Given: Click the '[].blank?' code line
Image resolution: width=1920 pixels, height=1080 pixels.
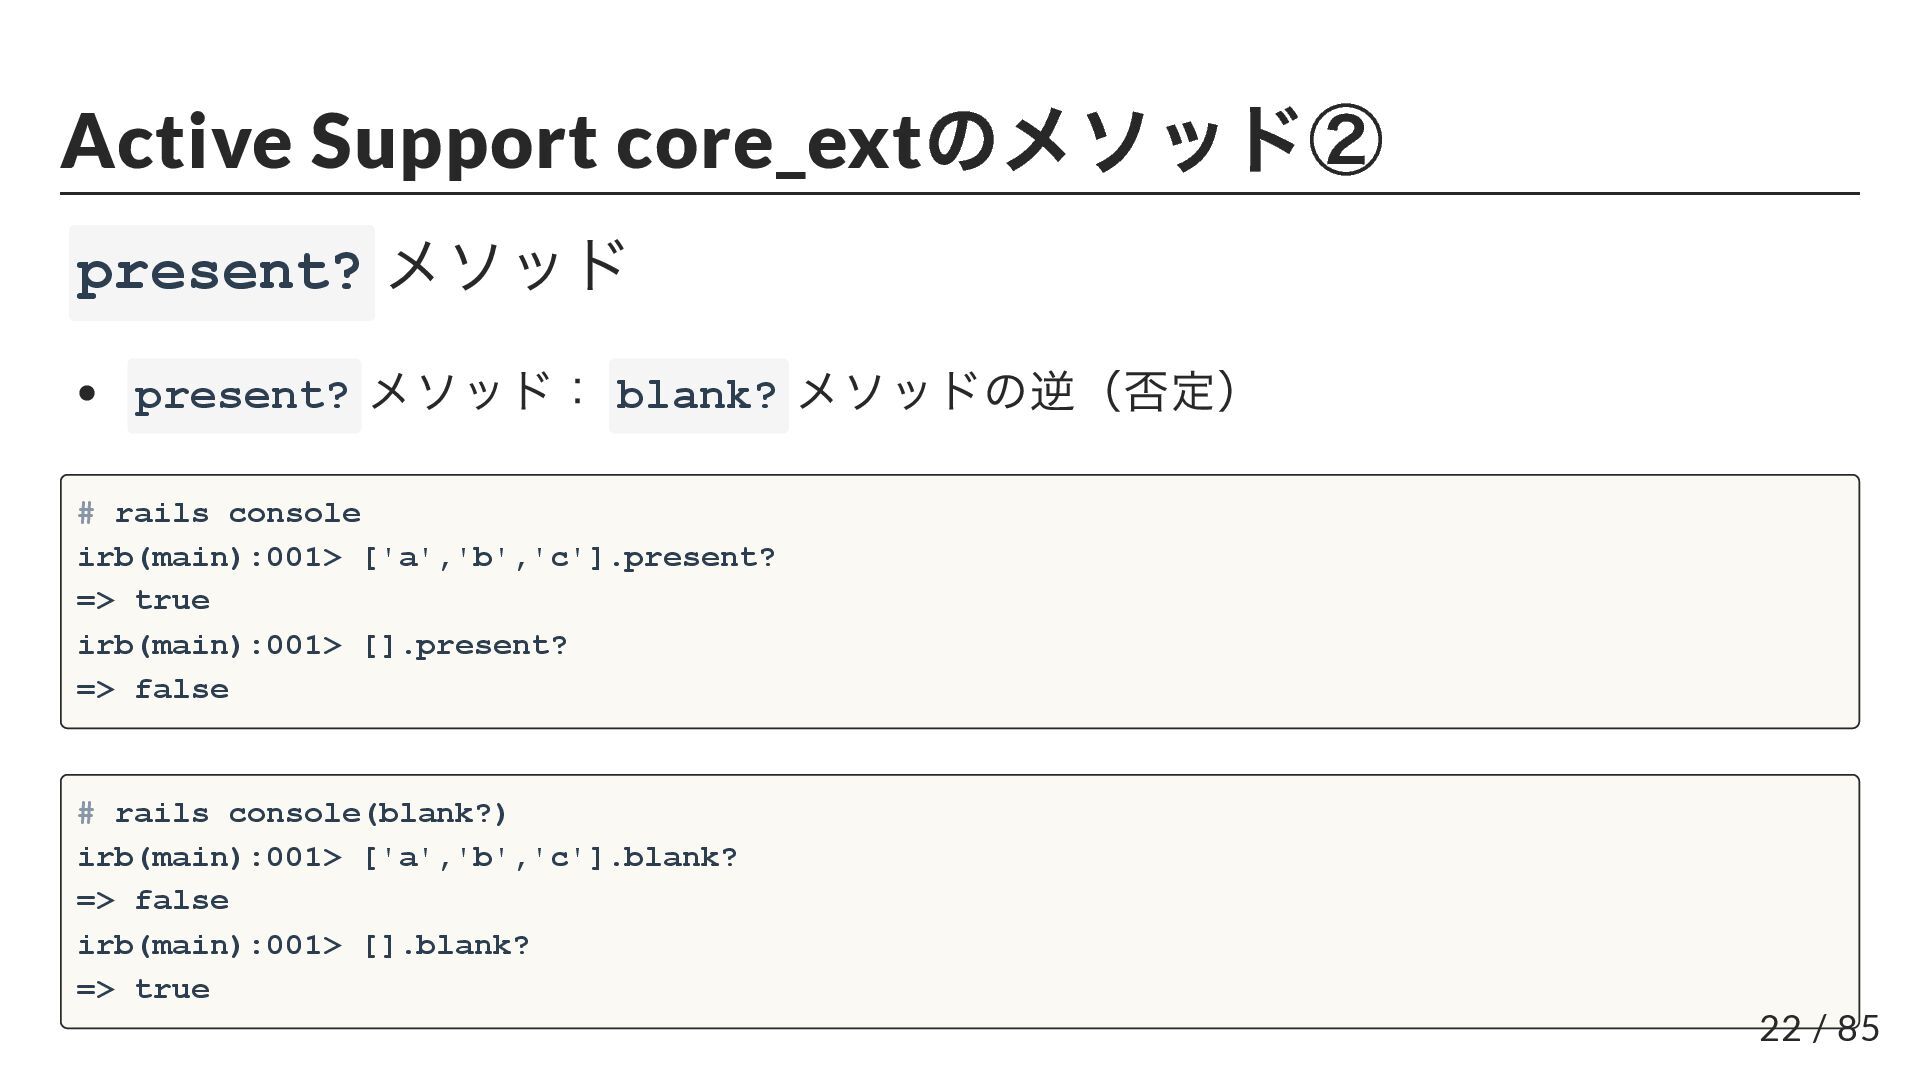Looking at the screenshot, I should click(x=303, y=945).
